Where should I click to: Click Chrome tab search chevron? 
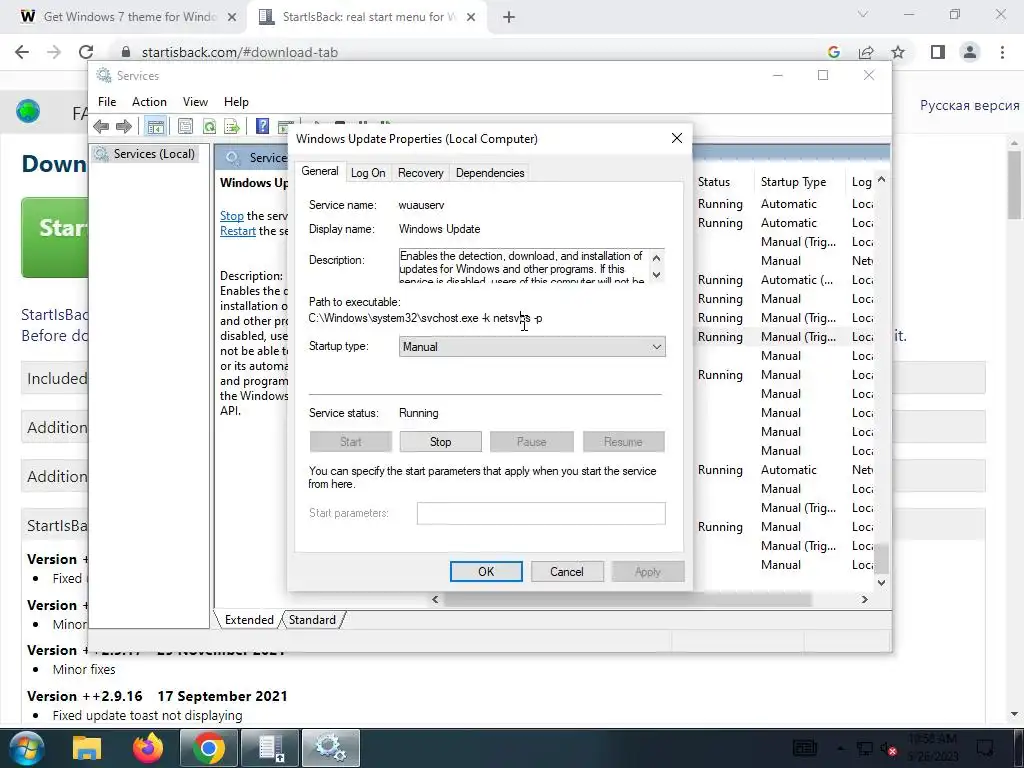[x=863, y=14]
